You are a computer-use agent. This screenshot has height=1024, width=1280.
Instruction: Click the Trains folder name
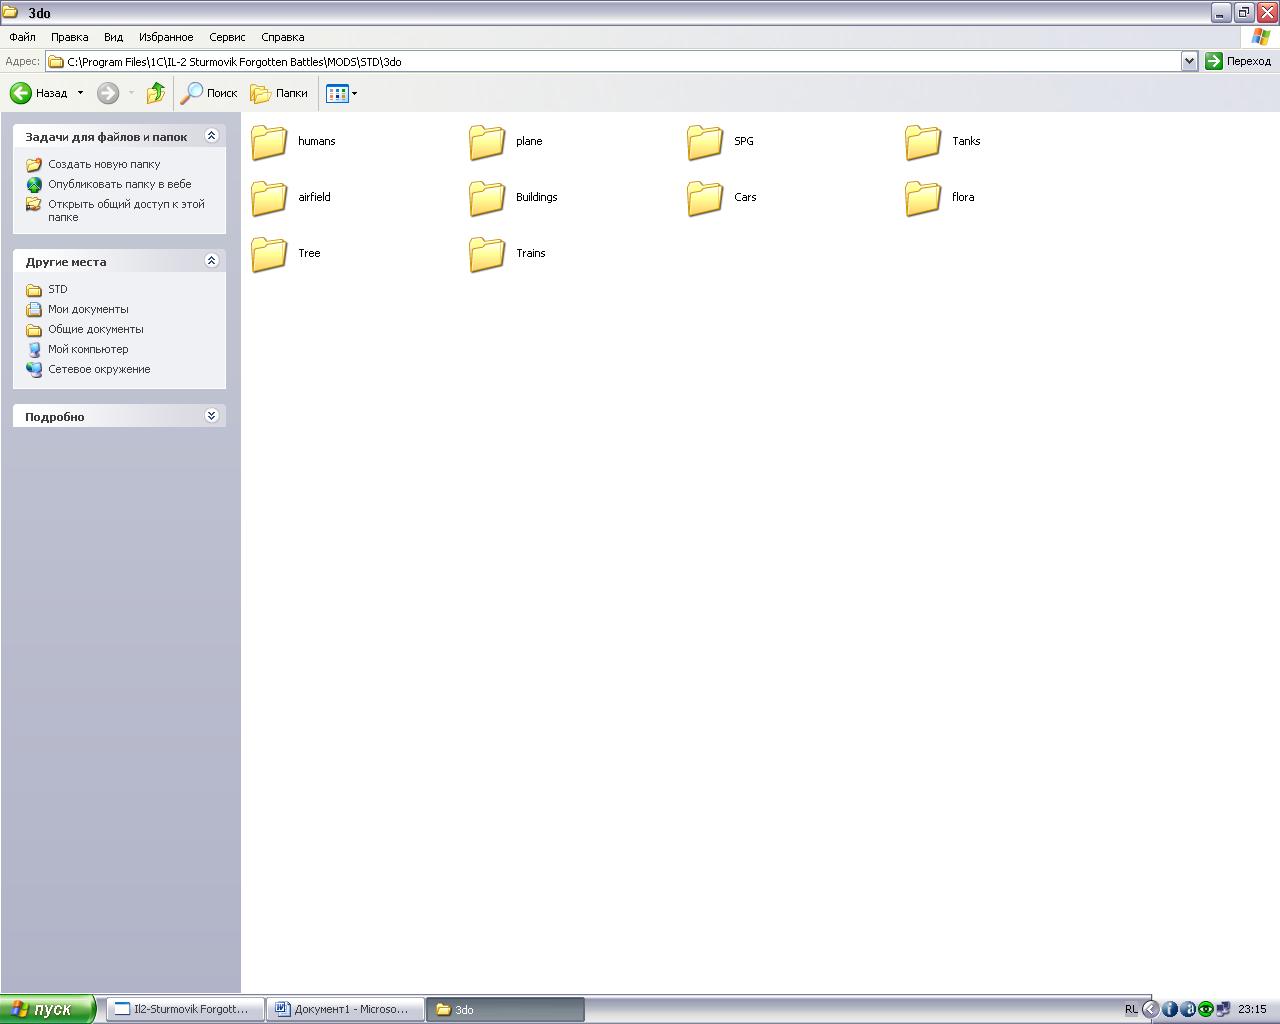tap(531, 253)
